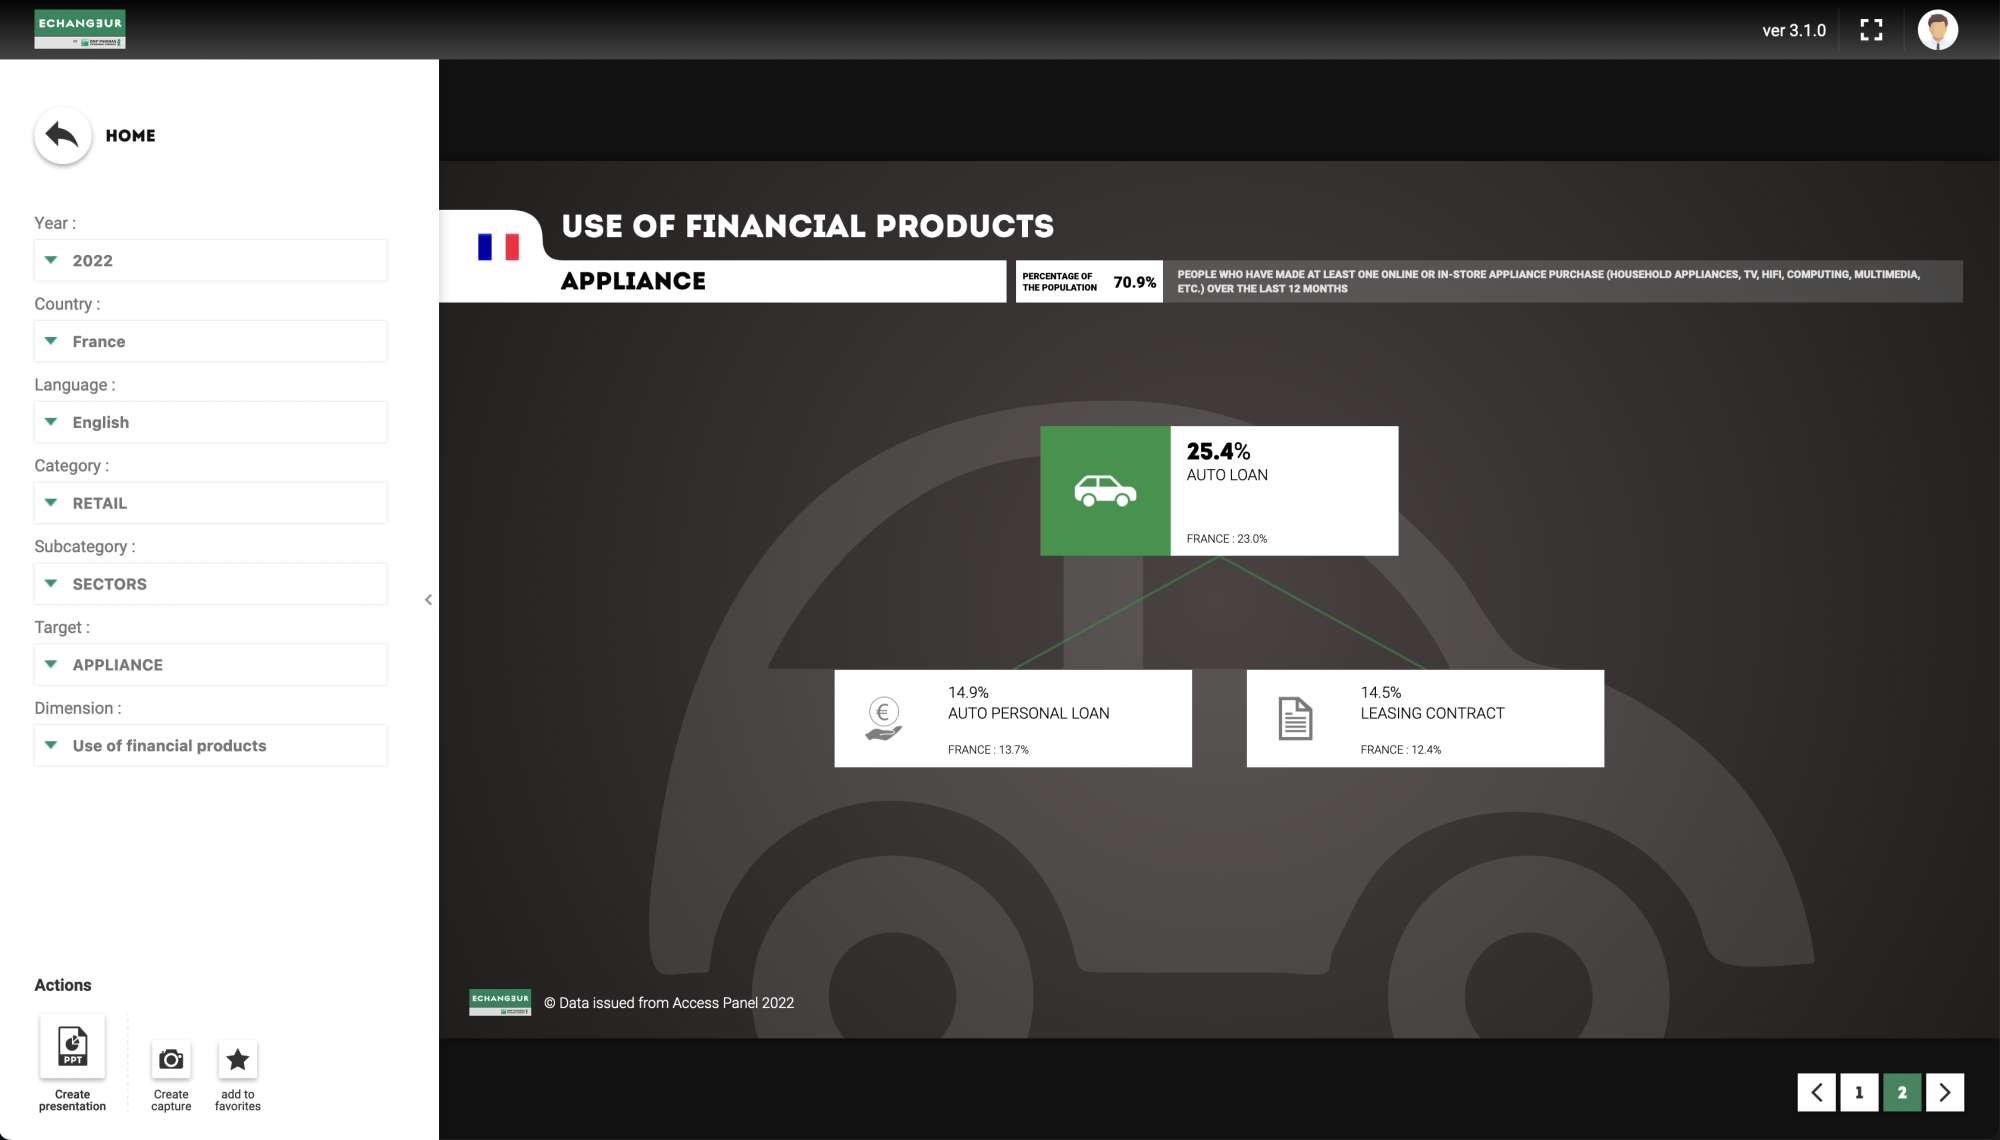This screenshot has width=2000, height=1140.
Task: Open the user profile avatar
Action: coord(1937,30)
